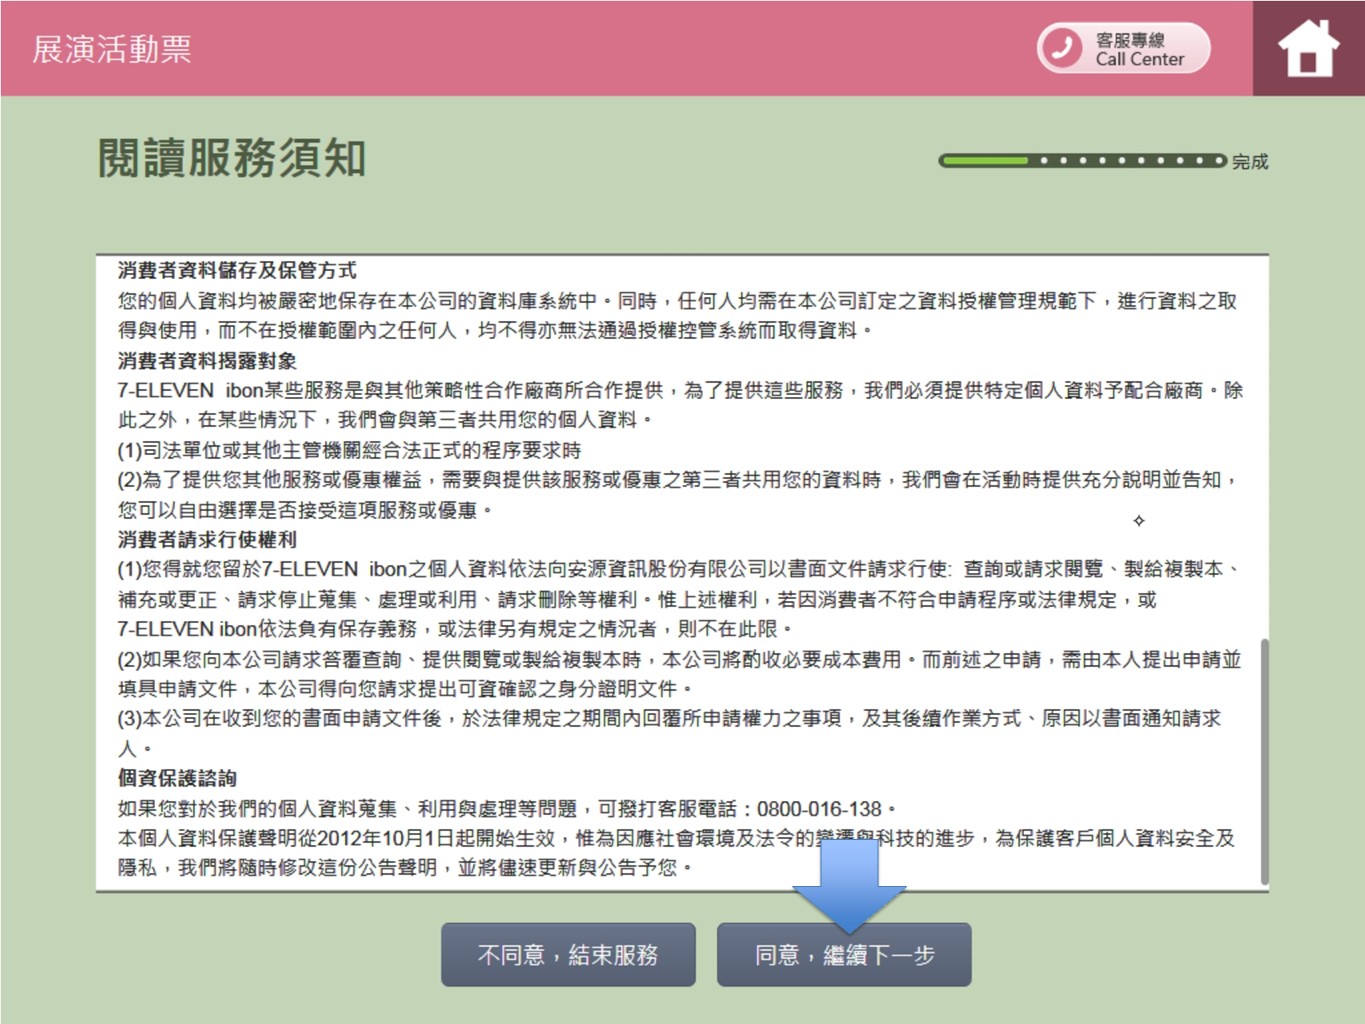Viewport: 1365px width, 1024px height.
Task: Click the green filled part of progress bar
Action: [x=984, y=160]
